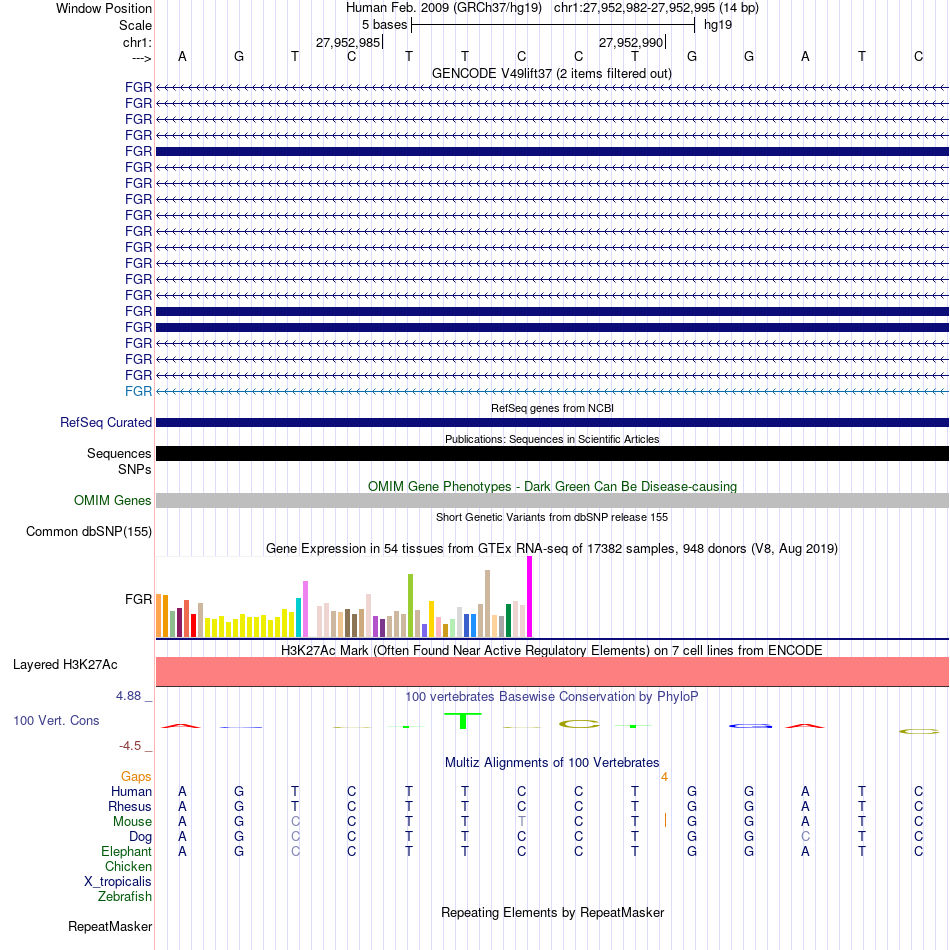Click the violet GTEx bar next to cyan
This screenshot has height=950, width=950.
[305, 609]
